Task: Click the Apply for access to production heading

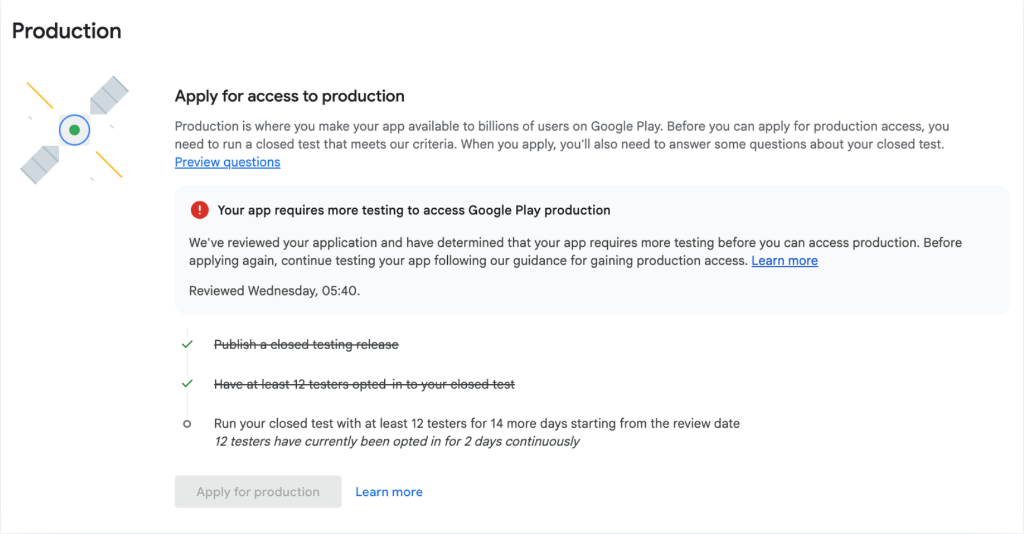Action: pos(289,96)
